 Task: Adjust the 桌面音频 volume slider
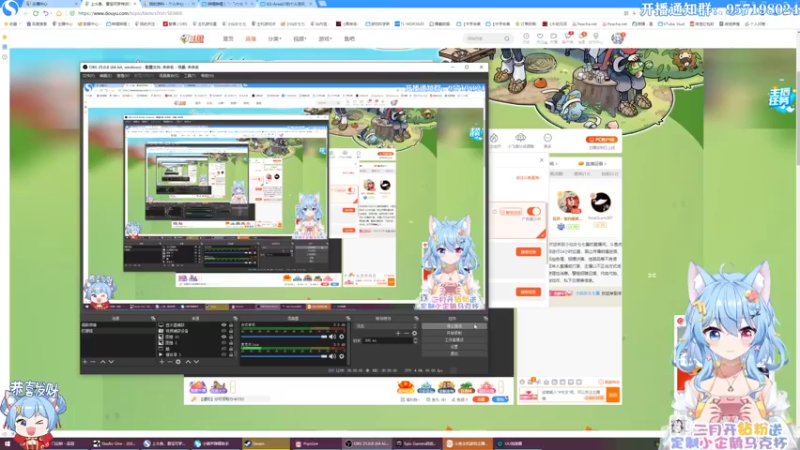(x=284, y=337)
